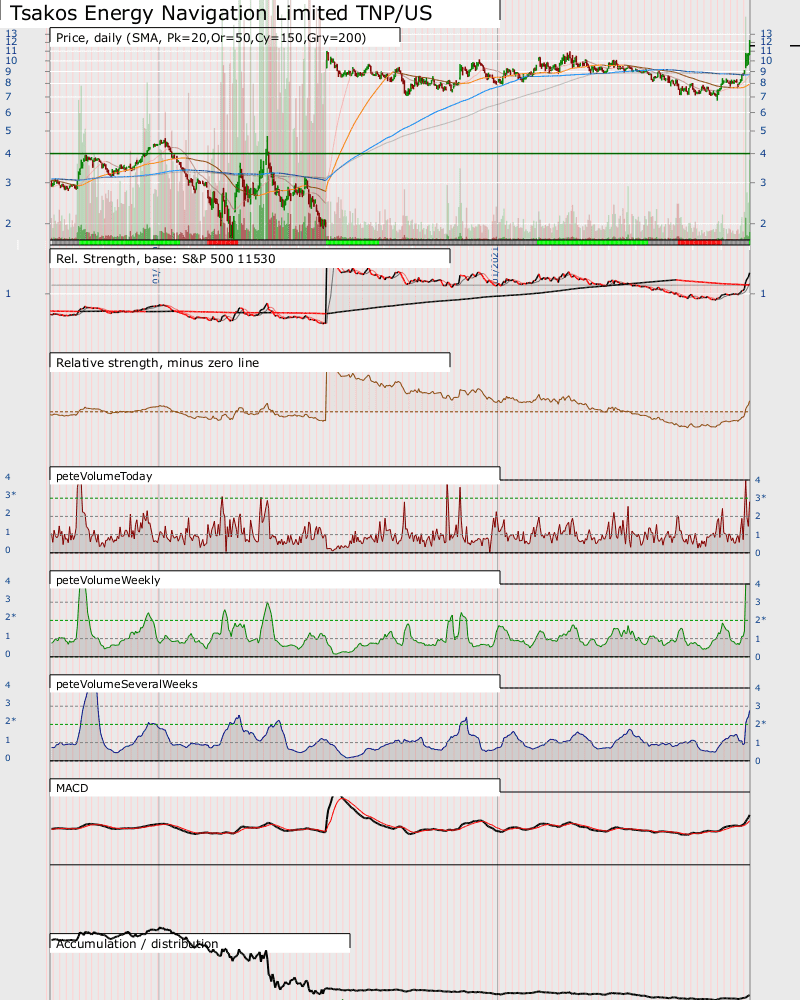Click 2* threshold on right peteVolumeSeveralWeeks axis
This screenshot has height=1000, width=800.
click(760, 723)
